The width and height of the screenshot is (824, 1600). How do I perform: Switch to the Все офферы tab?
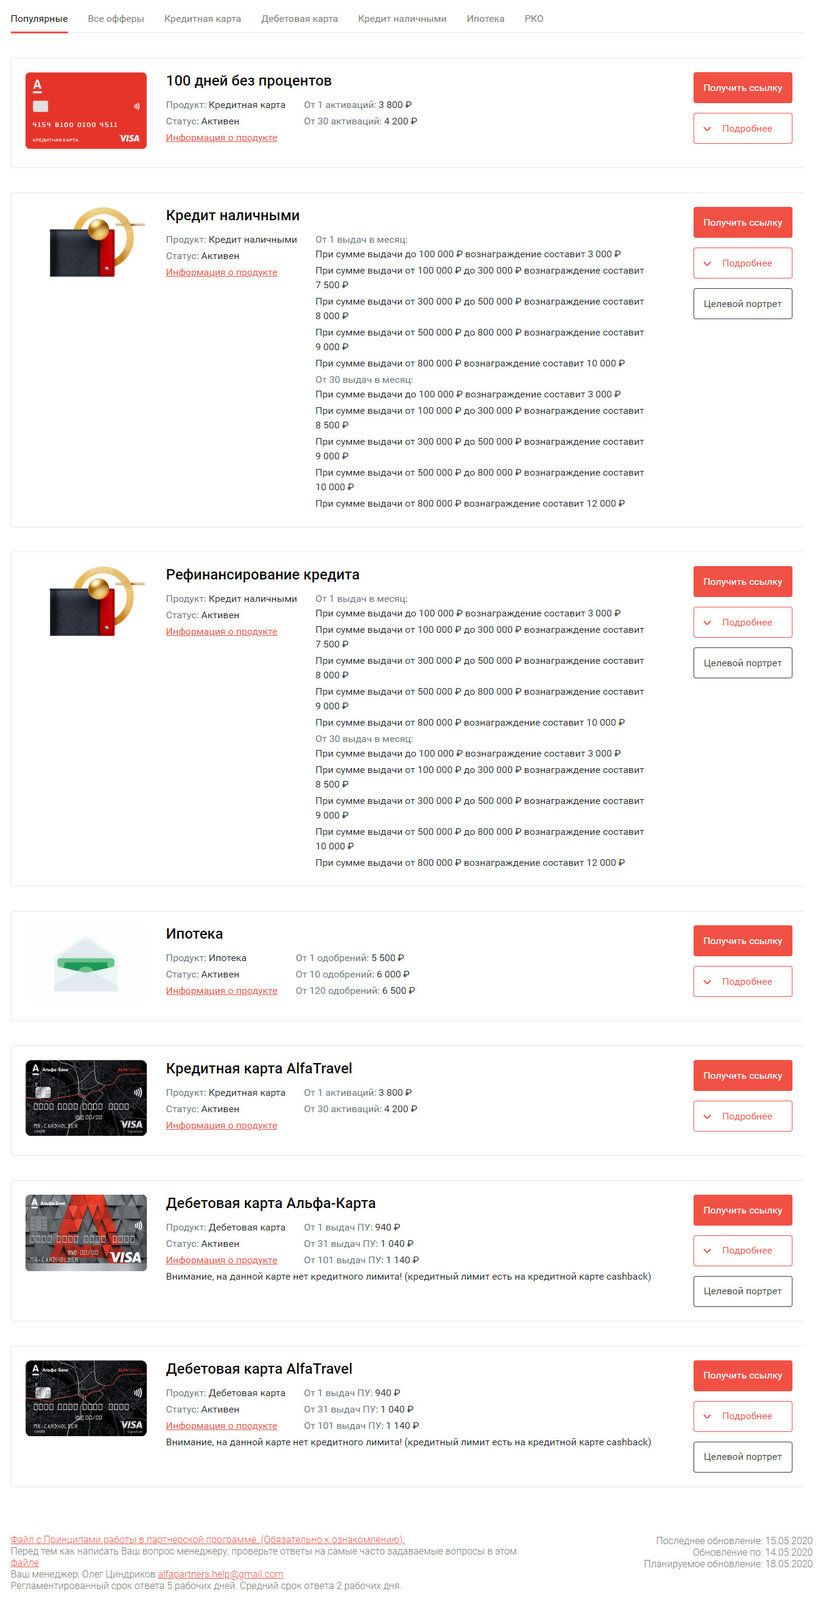click(116, 19)
